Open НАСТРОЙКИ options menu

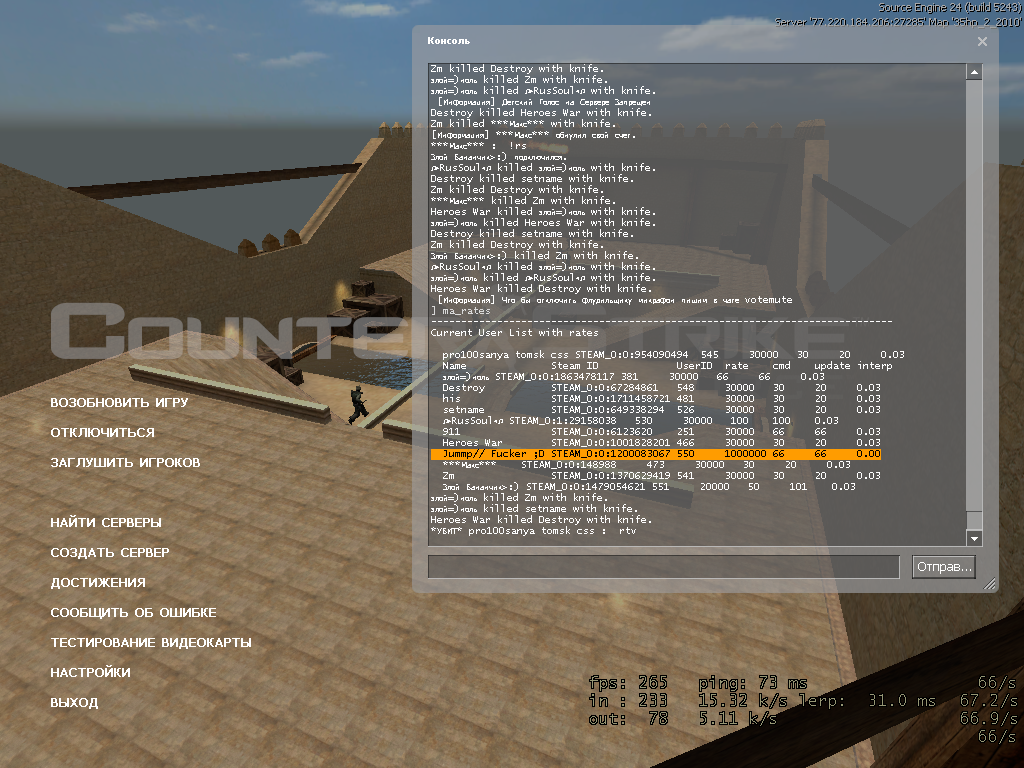[x=90, y=673]
